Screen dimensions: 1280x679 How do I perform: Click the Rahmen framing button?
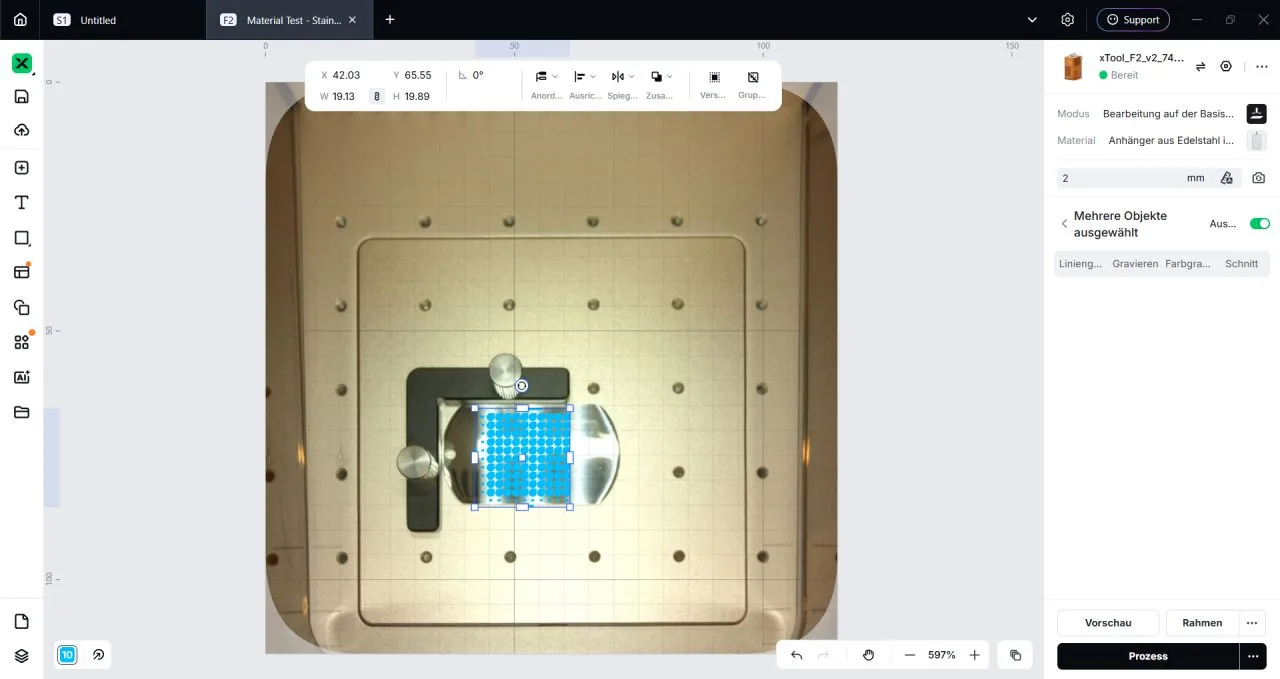1202,623
